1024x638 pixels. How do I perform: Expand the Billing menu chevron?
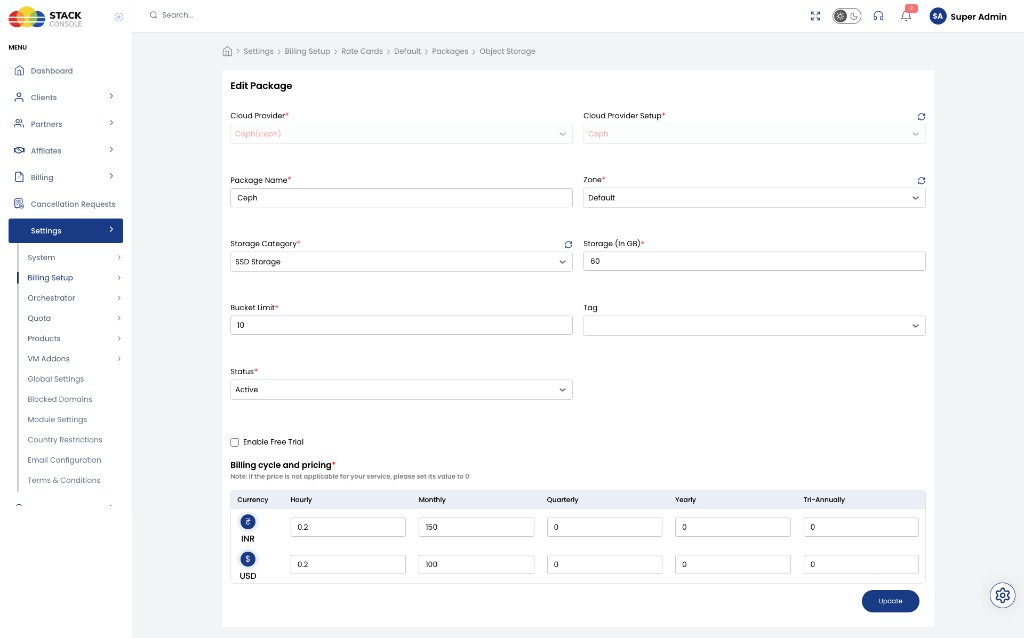(x=111, y=176)
